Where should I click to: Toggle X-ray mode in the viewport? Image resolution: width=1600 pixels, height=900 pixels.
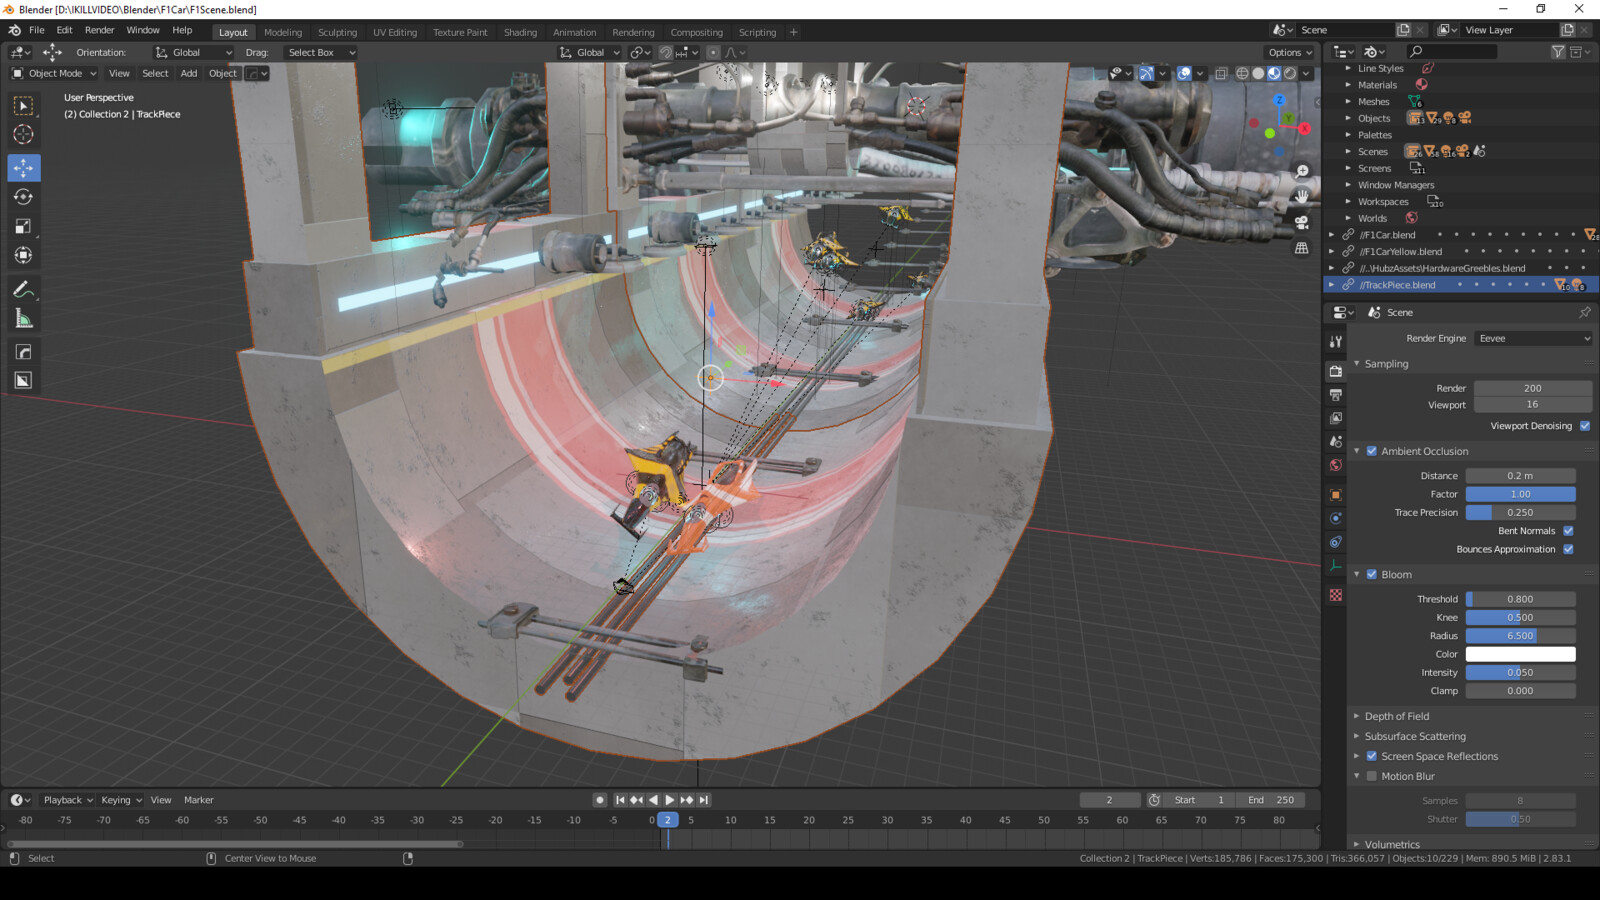coord(1221,73)
